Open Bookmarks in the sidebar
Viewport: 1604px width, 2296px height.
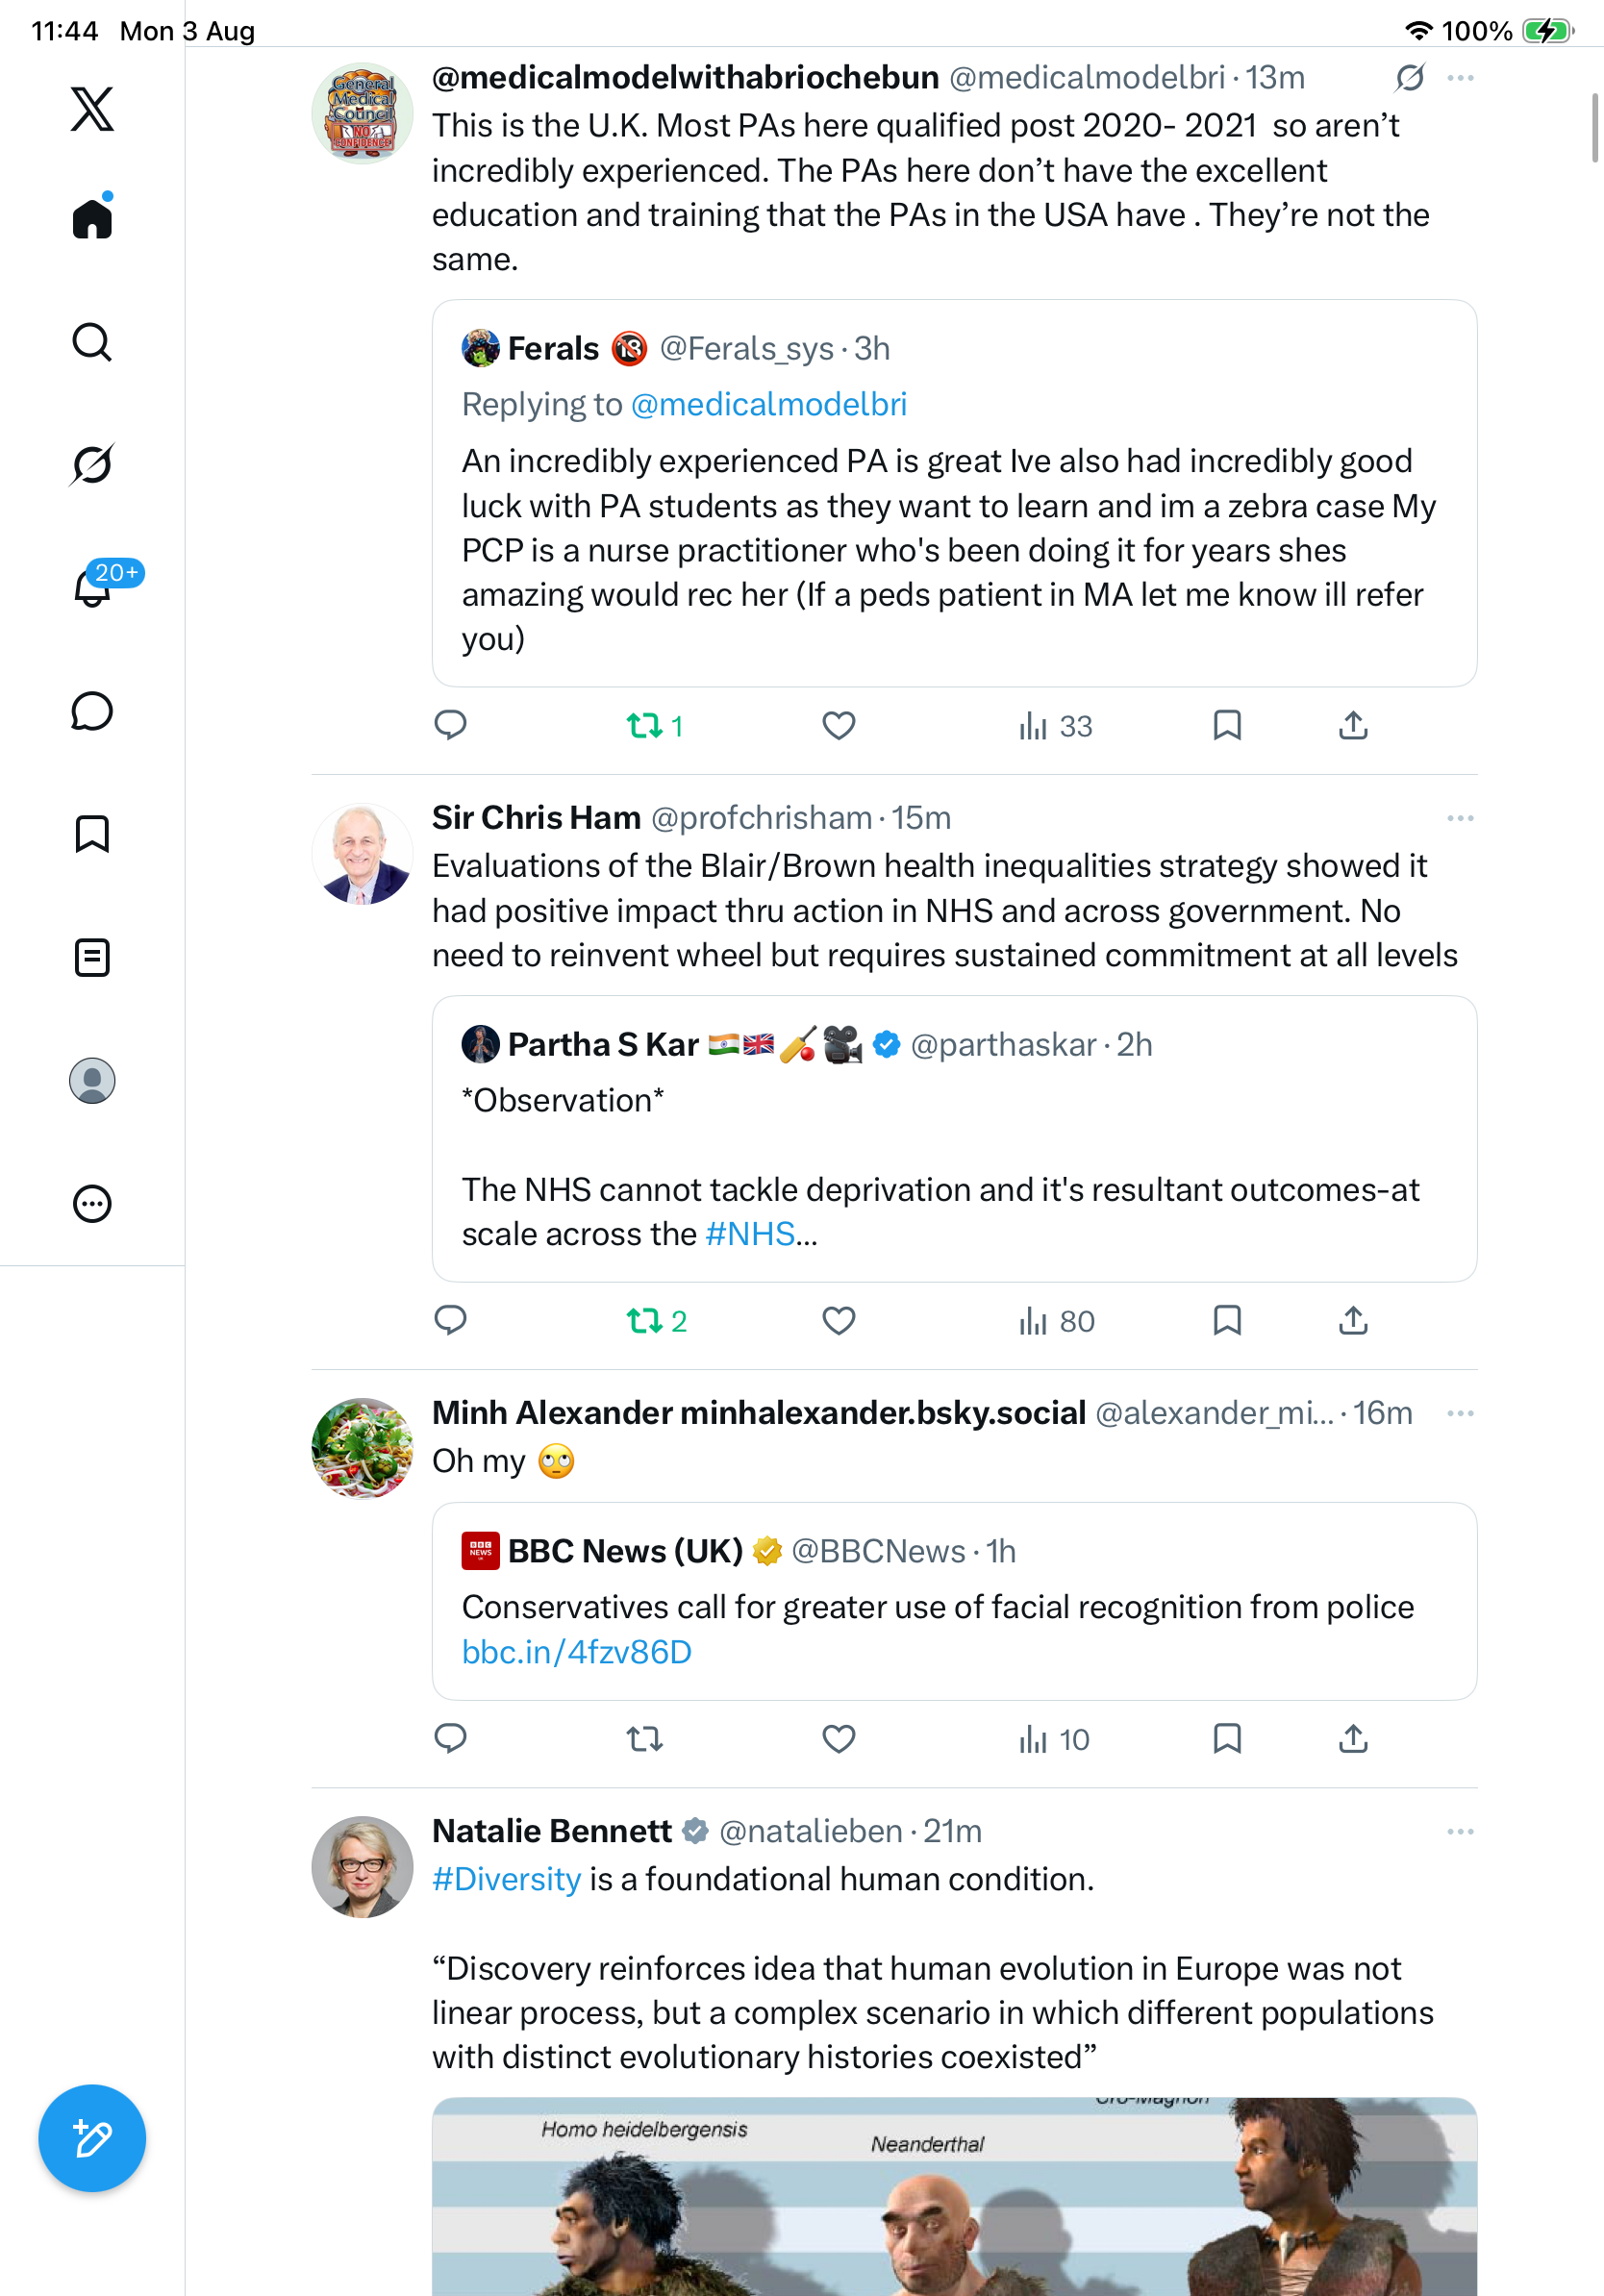92,834
